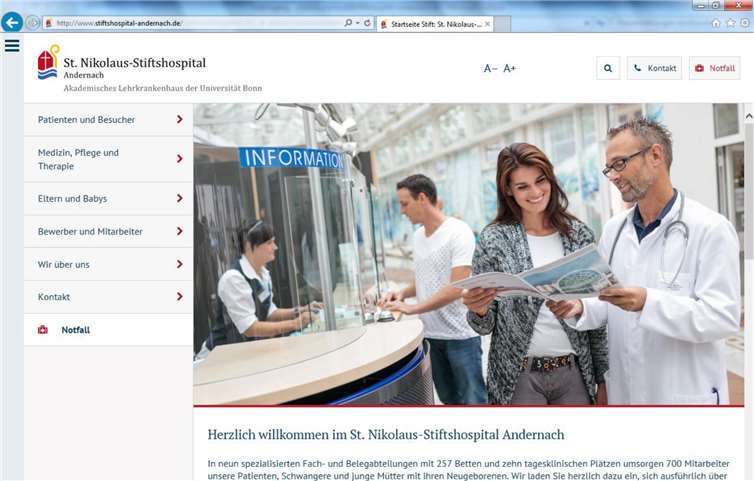Open 'Wir über uns' menu item
754x481 pixels.
coord(108,264)
